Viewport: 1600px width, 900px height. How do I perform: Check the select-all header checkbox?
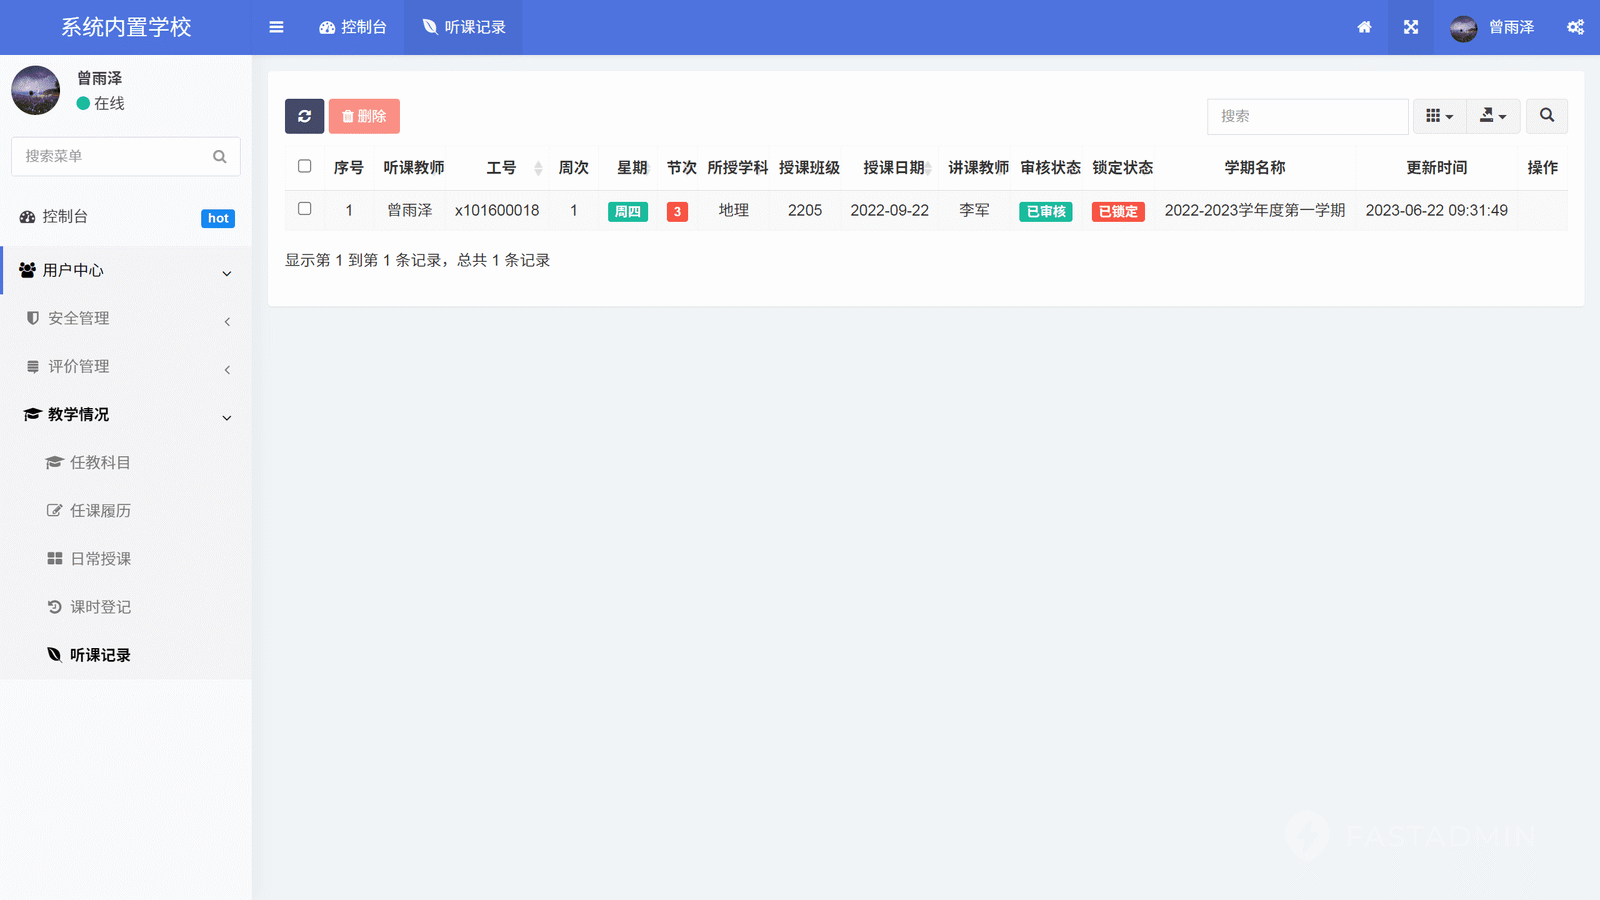[305, 167]
